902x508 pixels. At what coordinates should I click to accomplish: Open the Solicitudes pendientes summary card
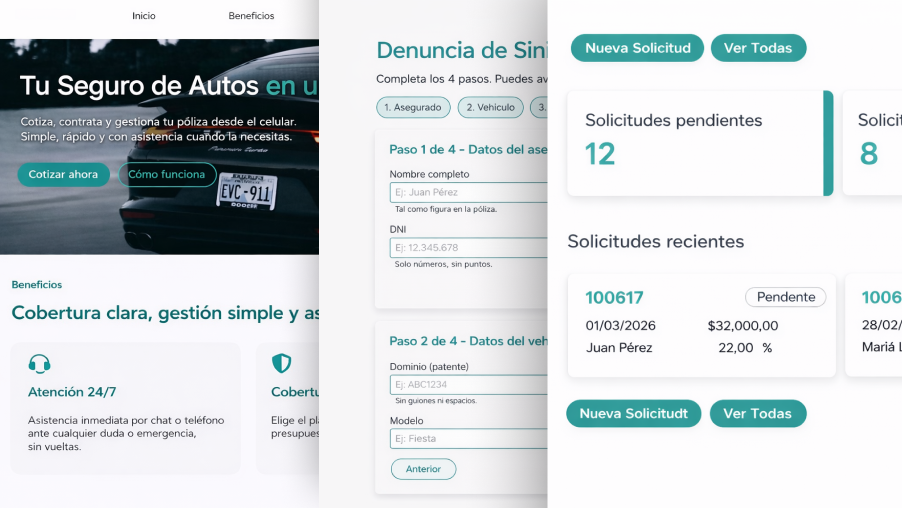[699, 143]
